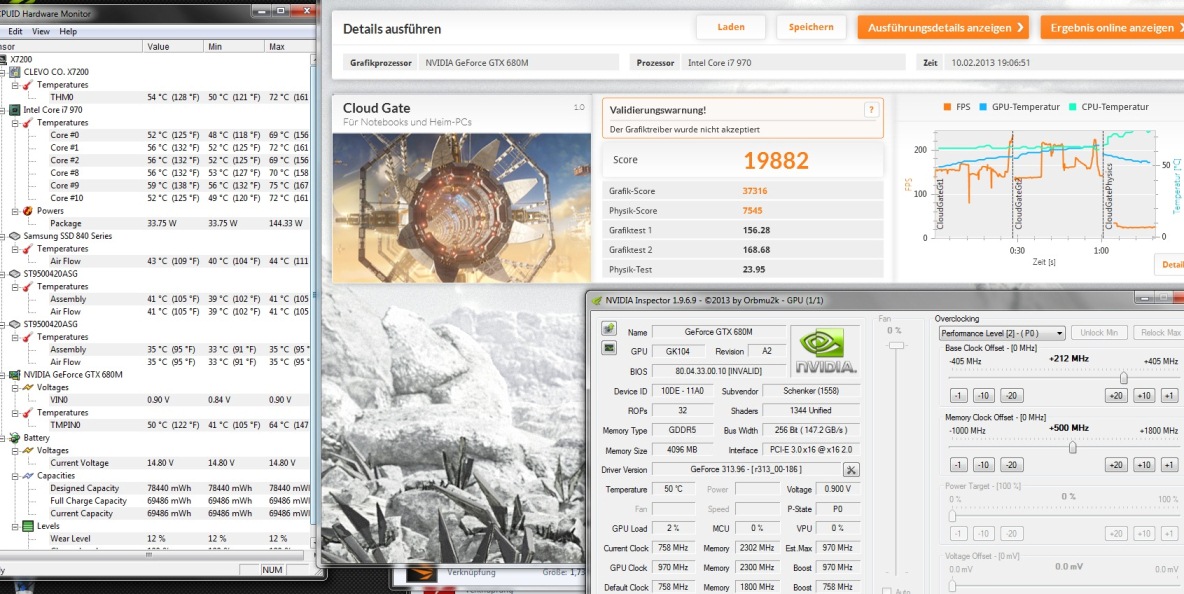This screenshot has width=1184, height=594.
Task: Click the Max column header
Action: (288, 47)
